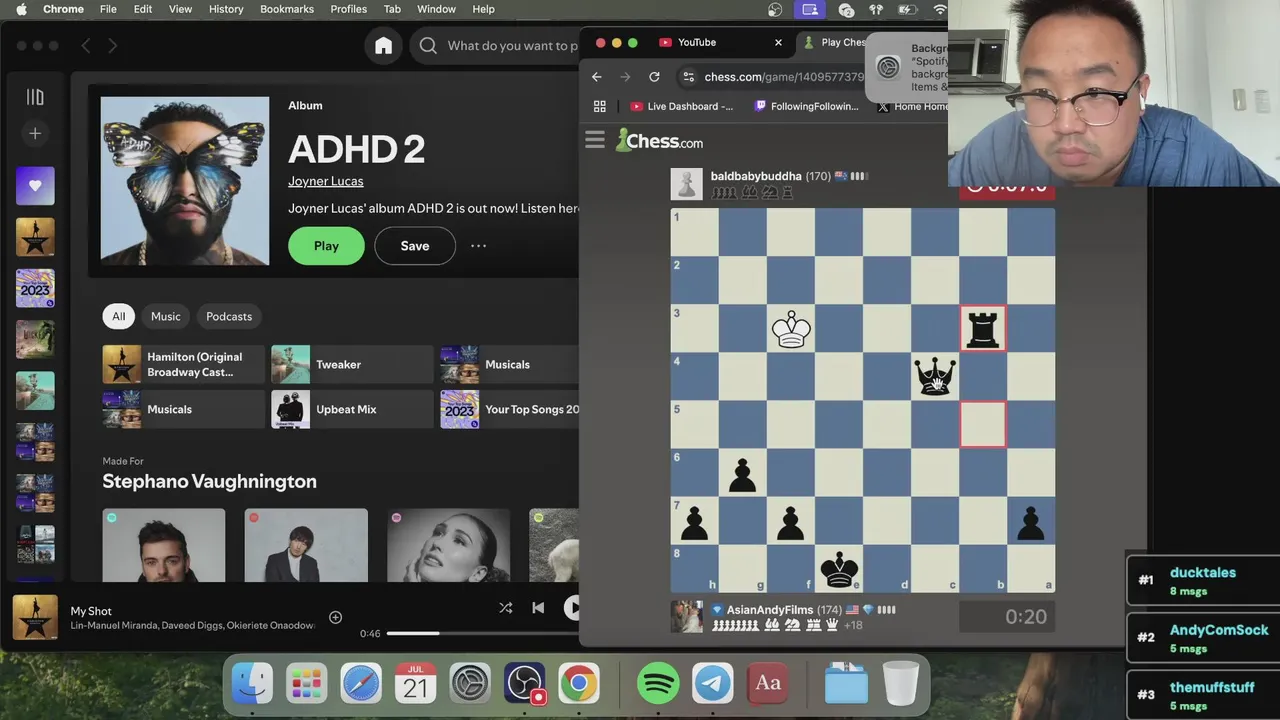This screenshot has height=720, width=1280.
Task: Open the Upbeat Mix tile
Action: 352,409
